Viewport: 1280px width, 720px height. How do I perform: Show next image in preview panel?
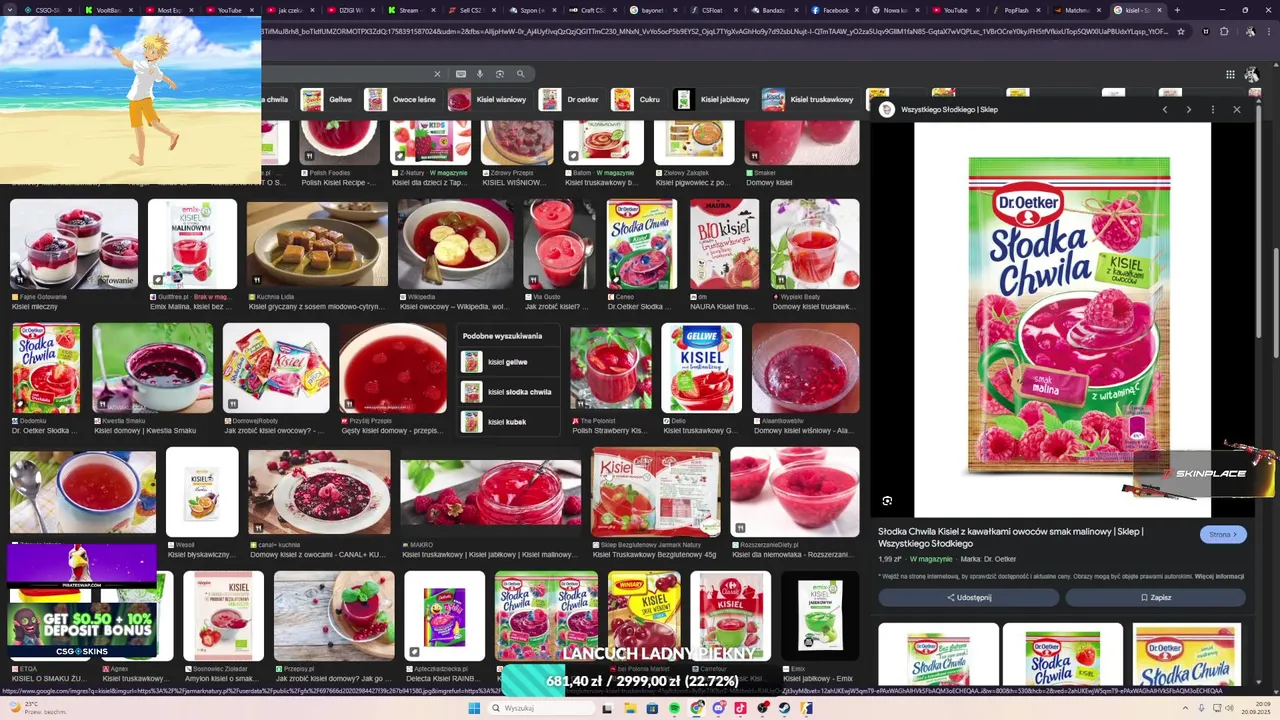(x=1189, y=110)
